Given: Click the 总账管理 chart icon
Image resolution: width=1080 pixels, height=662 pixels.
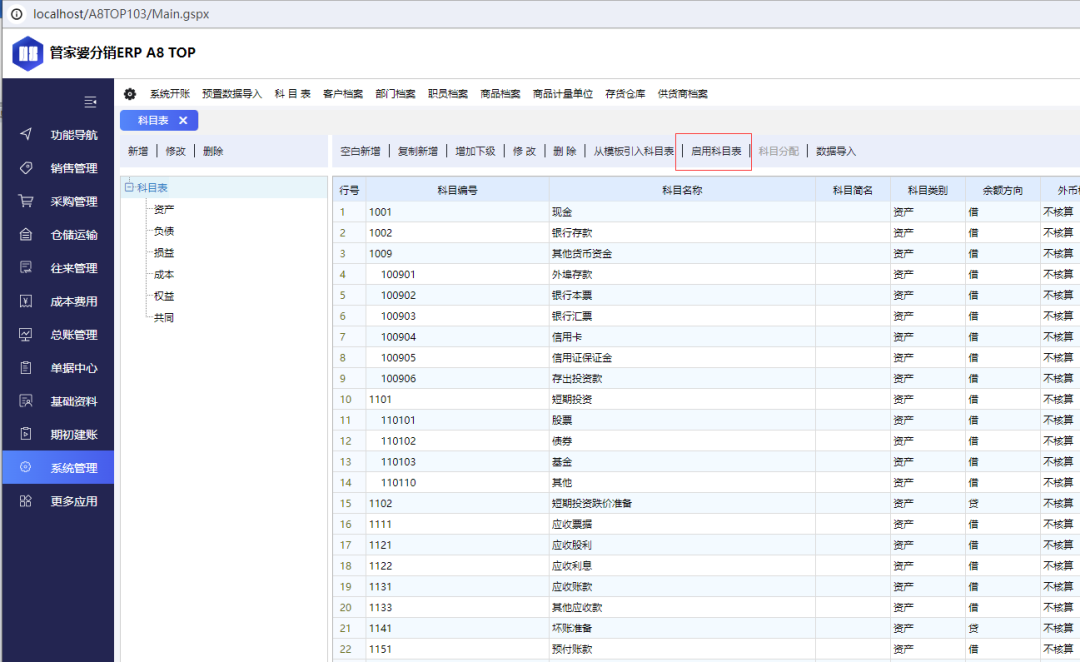Looking at the screenshot, I should pos(26,335).
